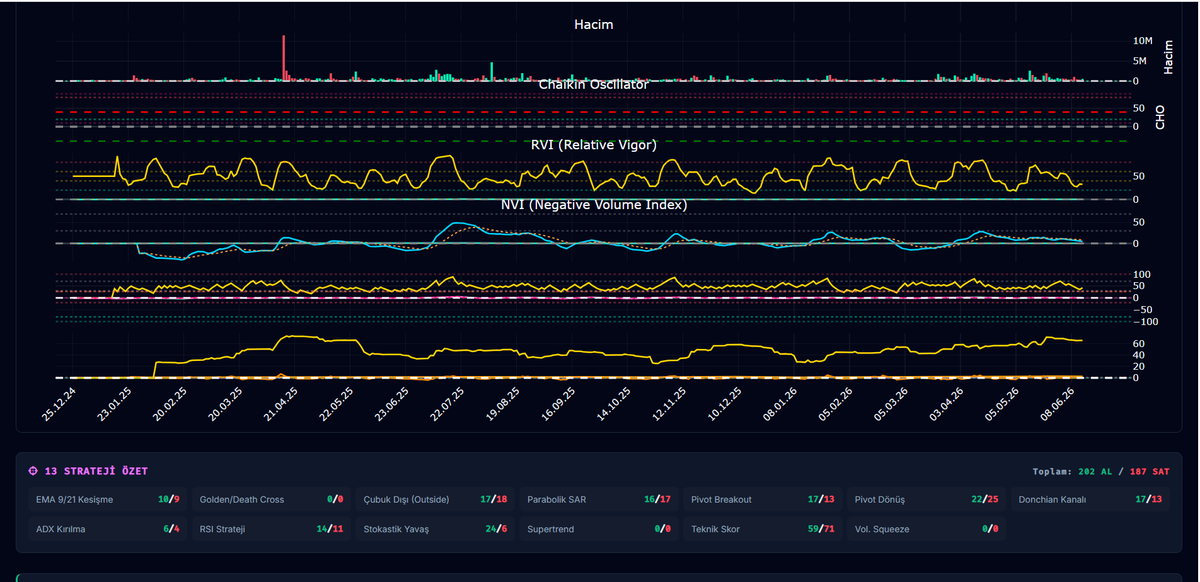Click the 23.06.25 date label
Image resolution: width=1200 pixels, height=582 pixels.
pyautogui.click(x=394, y=405)
